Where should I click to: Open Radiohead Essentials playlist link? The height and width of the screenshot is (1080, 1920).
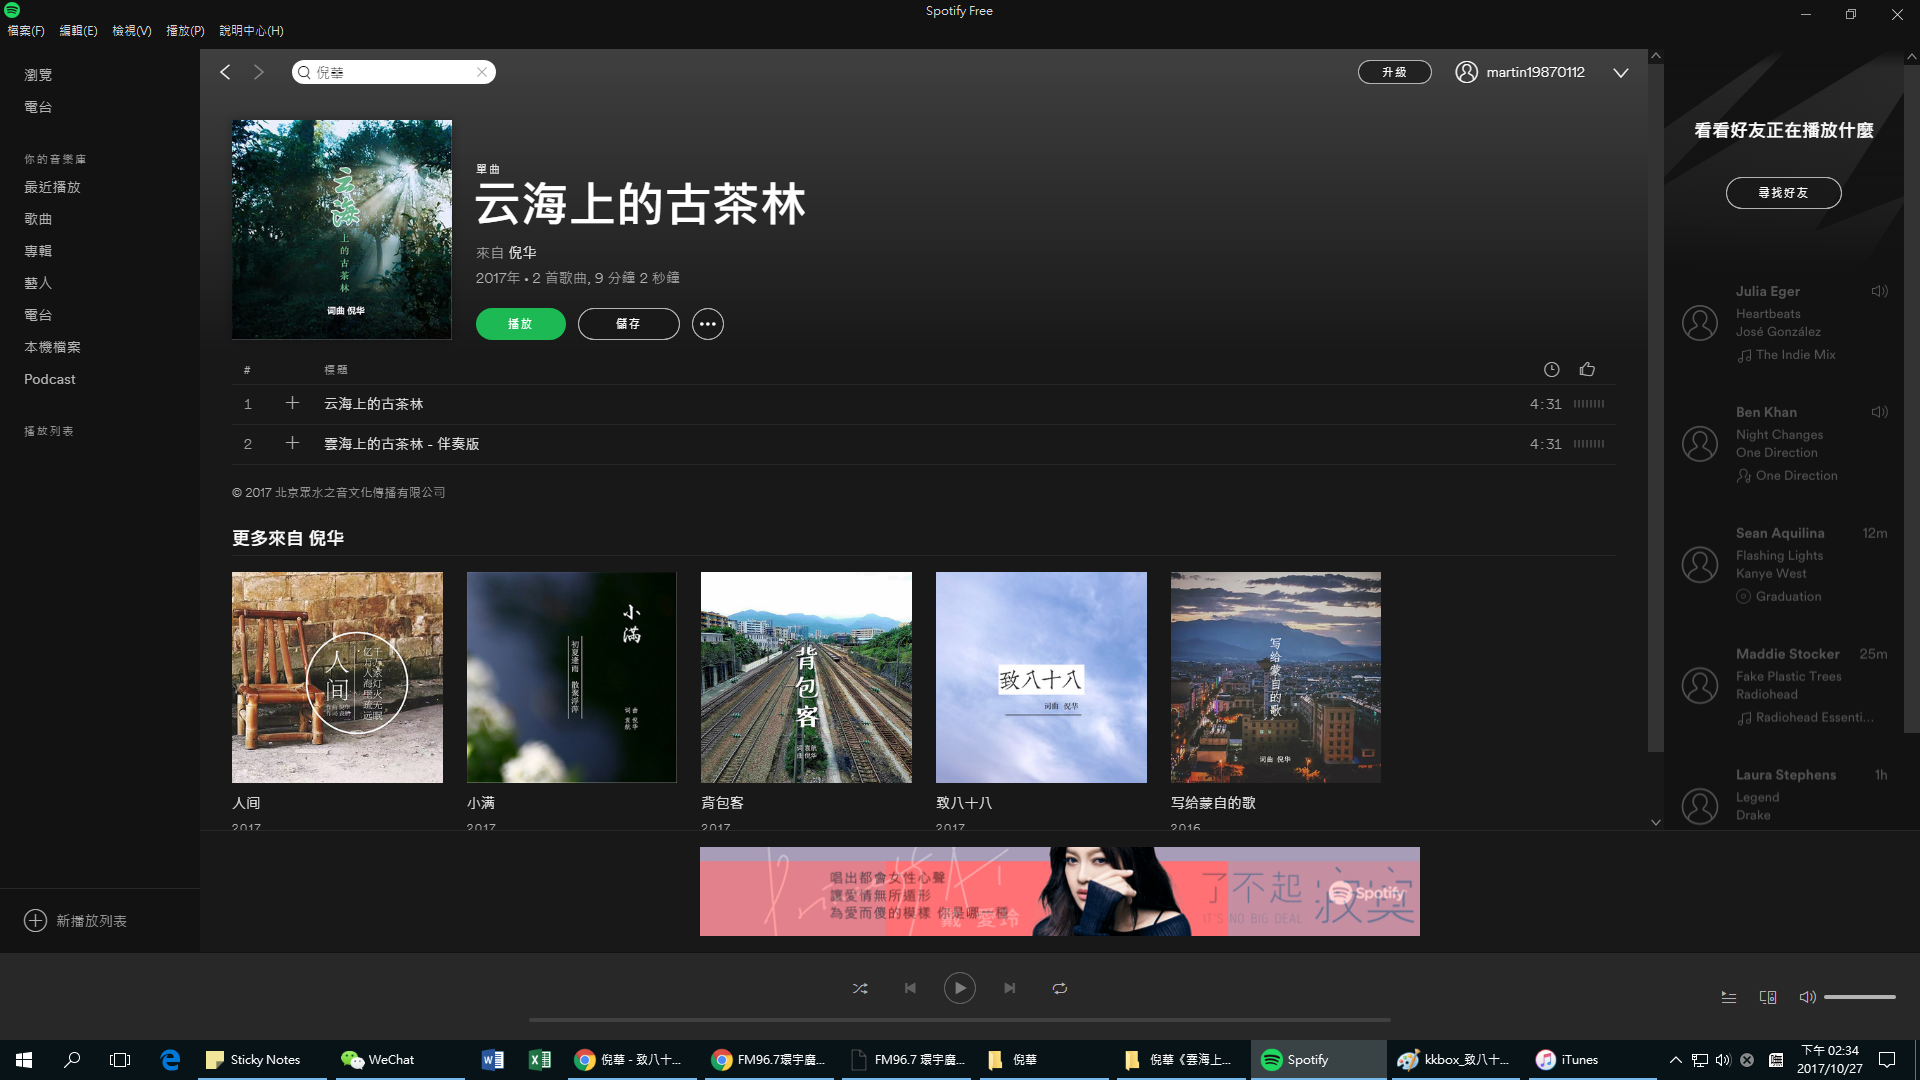tap(1814, 717)
